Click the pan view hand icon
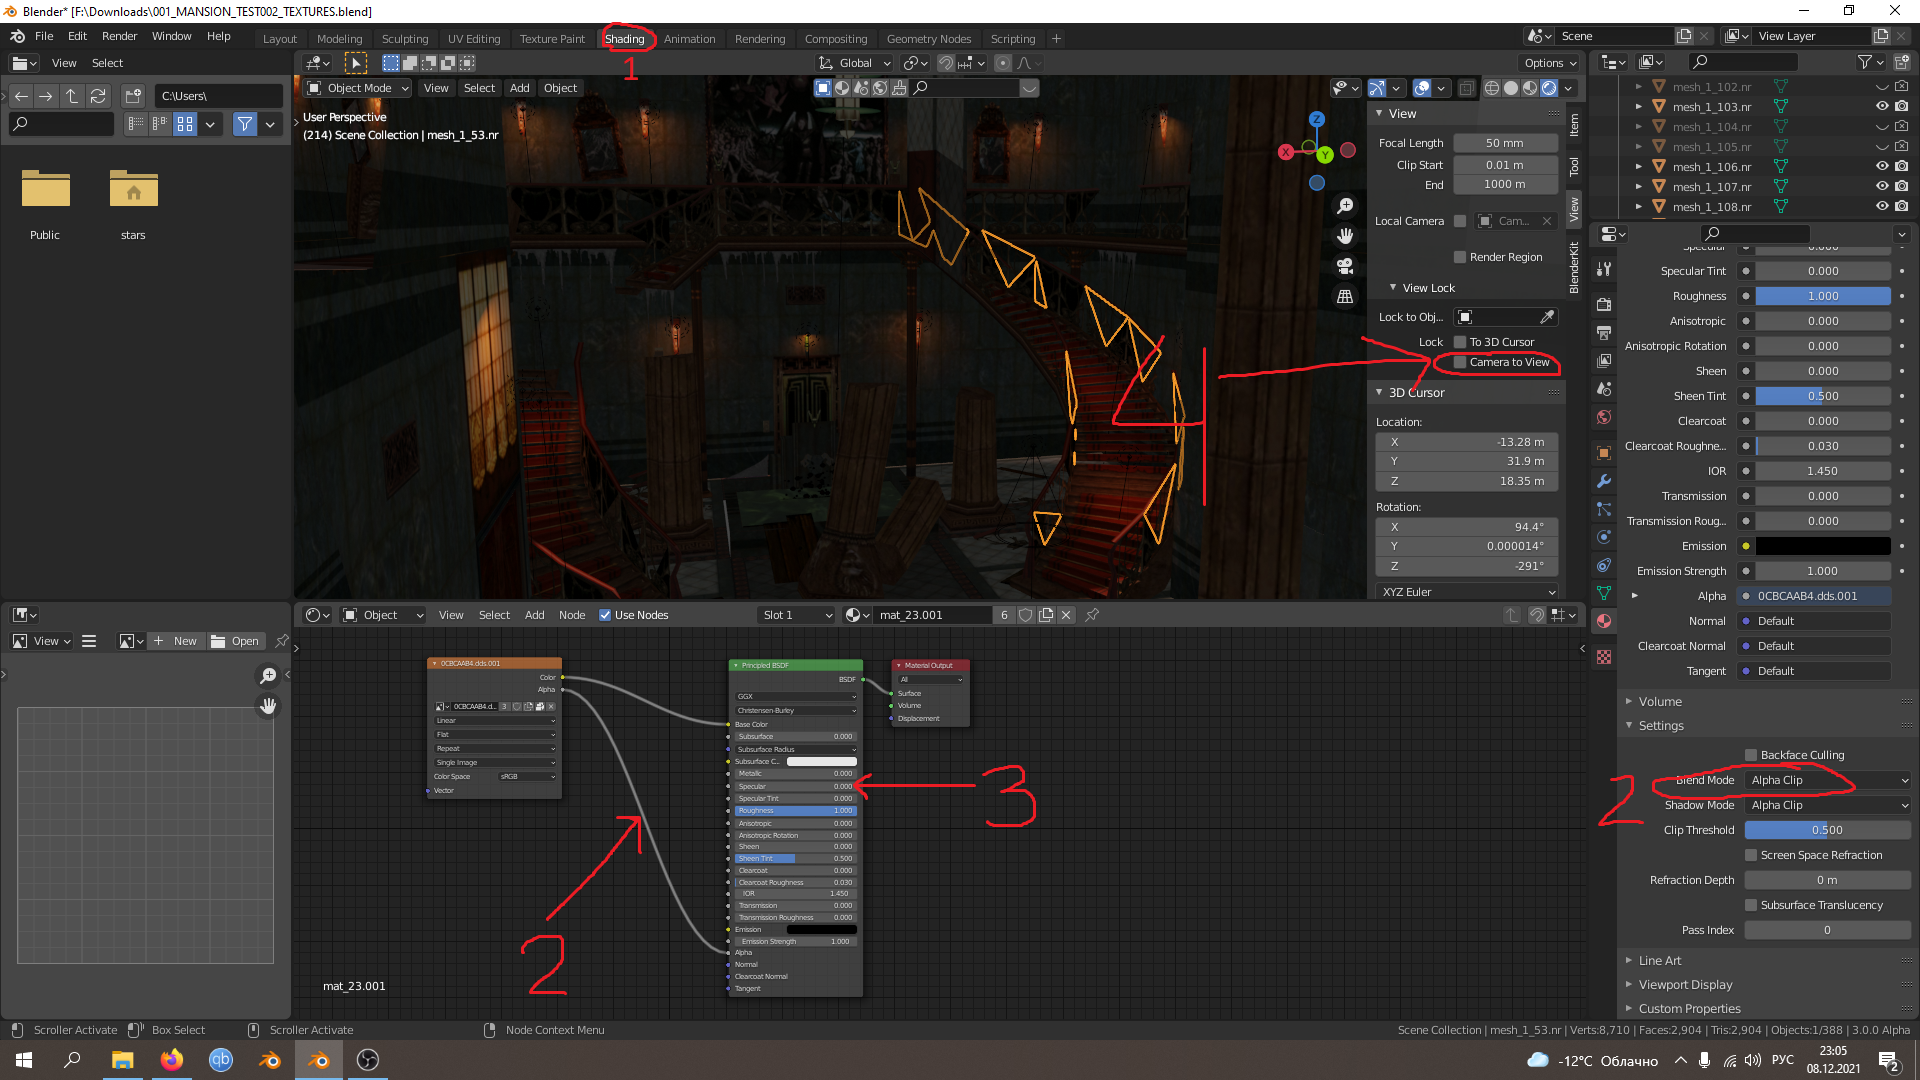The width and height of the screenshot is (1920, 1080). coord(1345,236)
